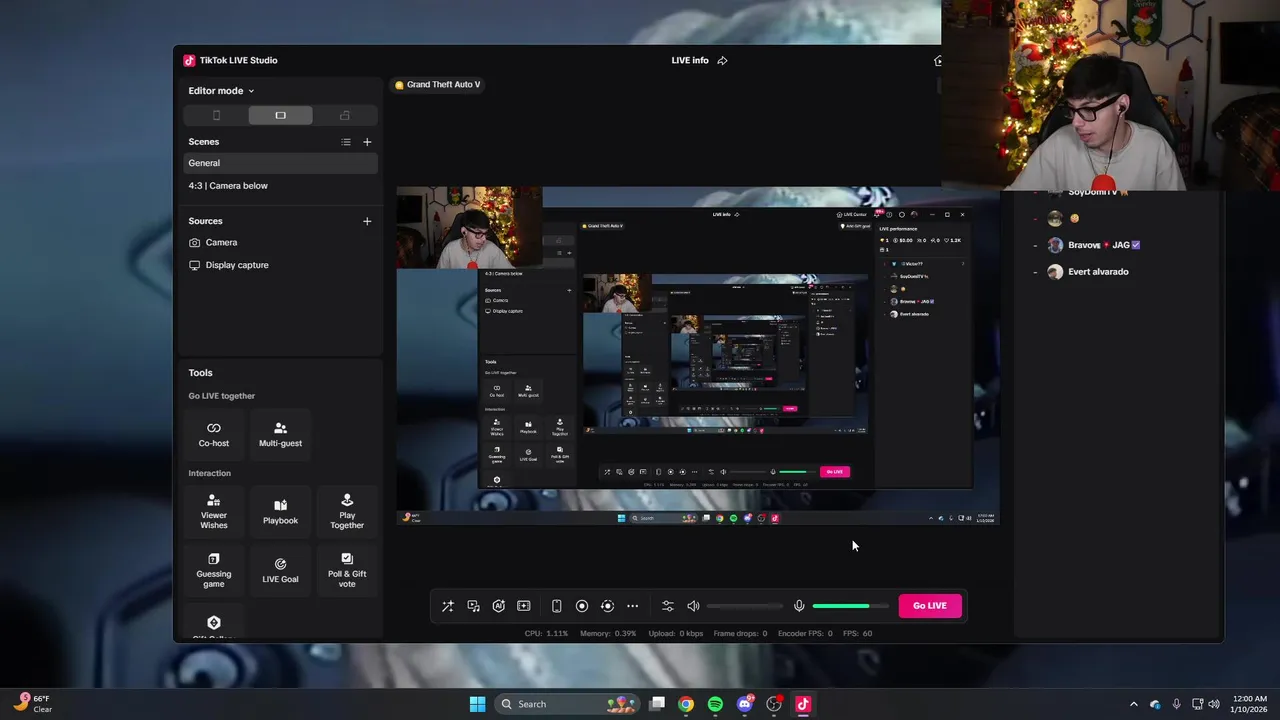1280x720 pixels.
Task: Open the LIVE Goal tool
Action: (x=280, y=570)
